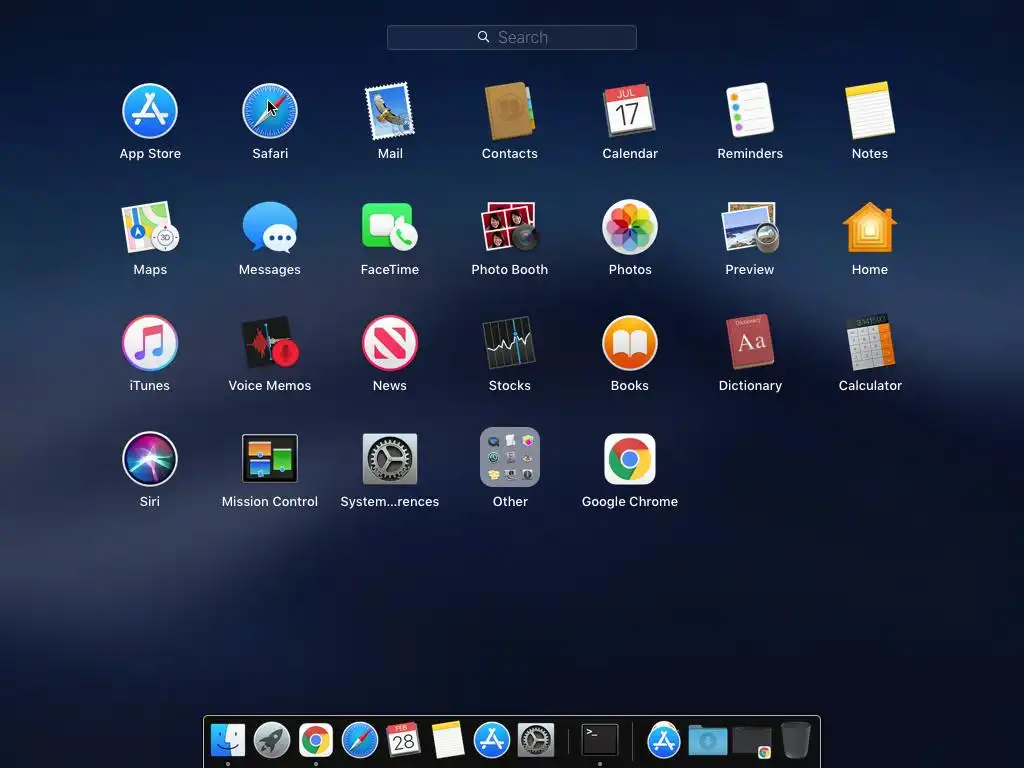This screenshot has width=1024, height=768.
Task: Switch to Terminal in the Dock
Action: pos(600,740)
